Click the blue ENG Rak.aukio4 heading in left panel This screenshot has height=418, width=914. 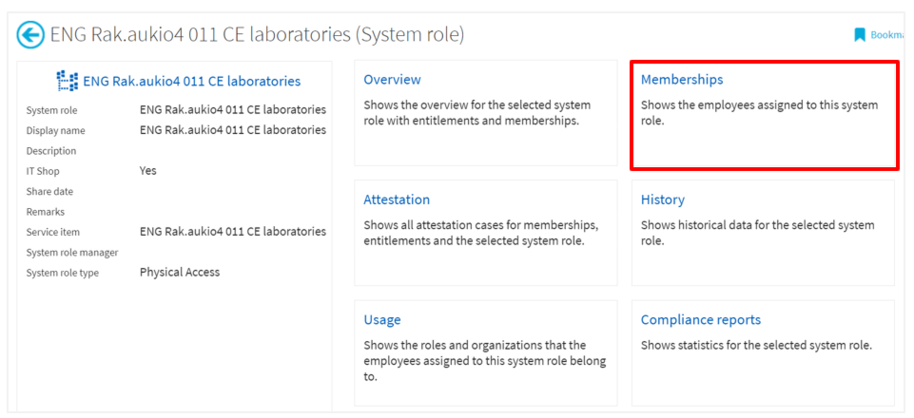[x=191, y=81]
